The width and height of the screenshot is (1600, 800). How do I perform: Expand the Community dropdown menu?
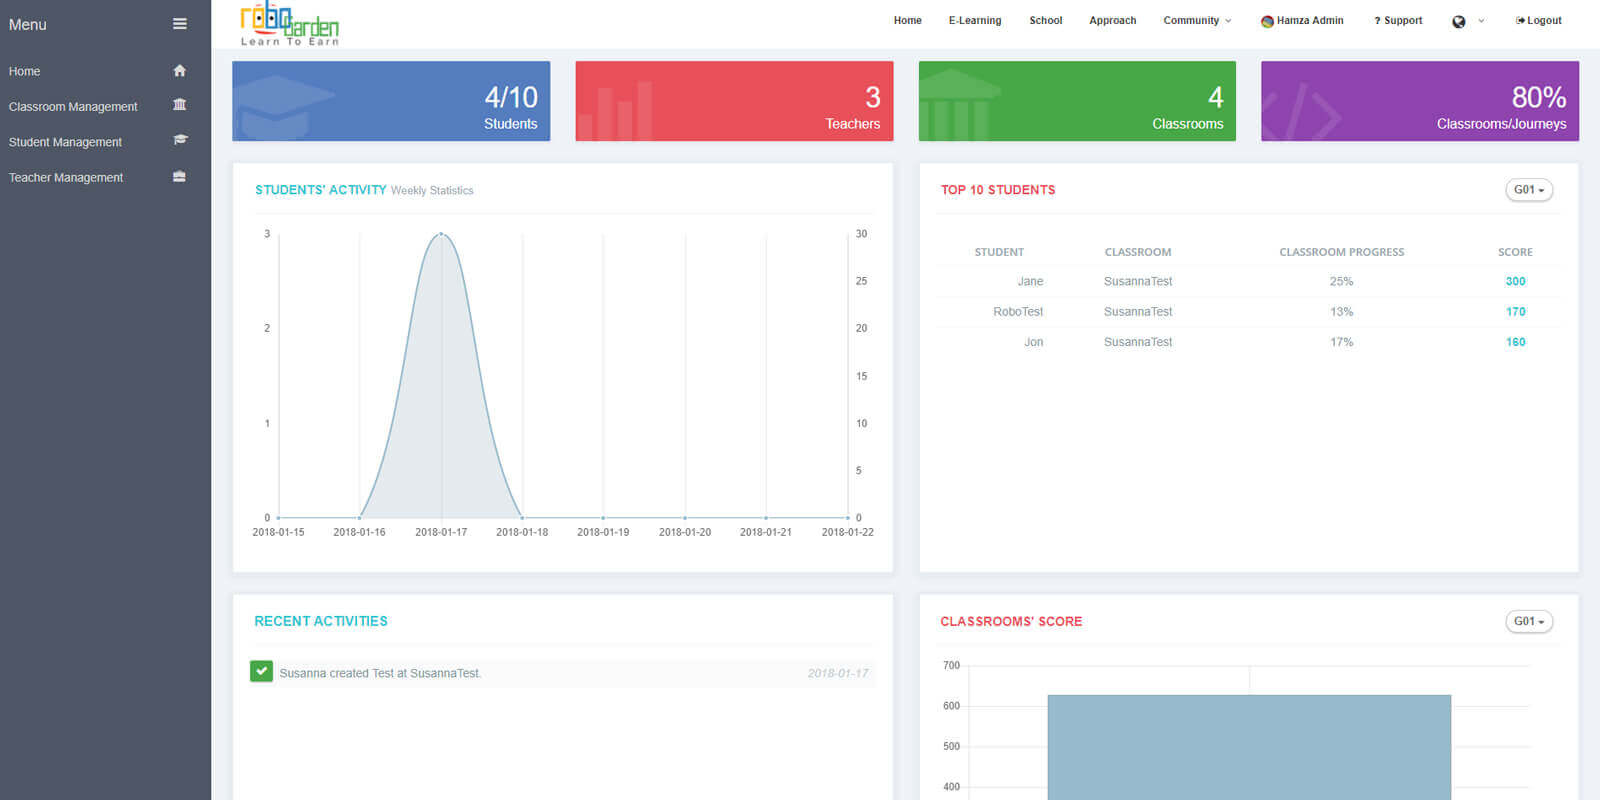[1197, 20]
